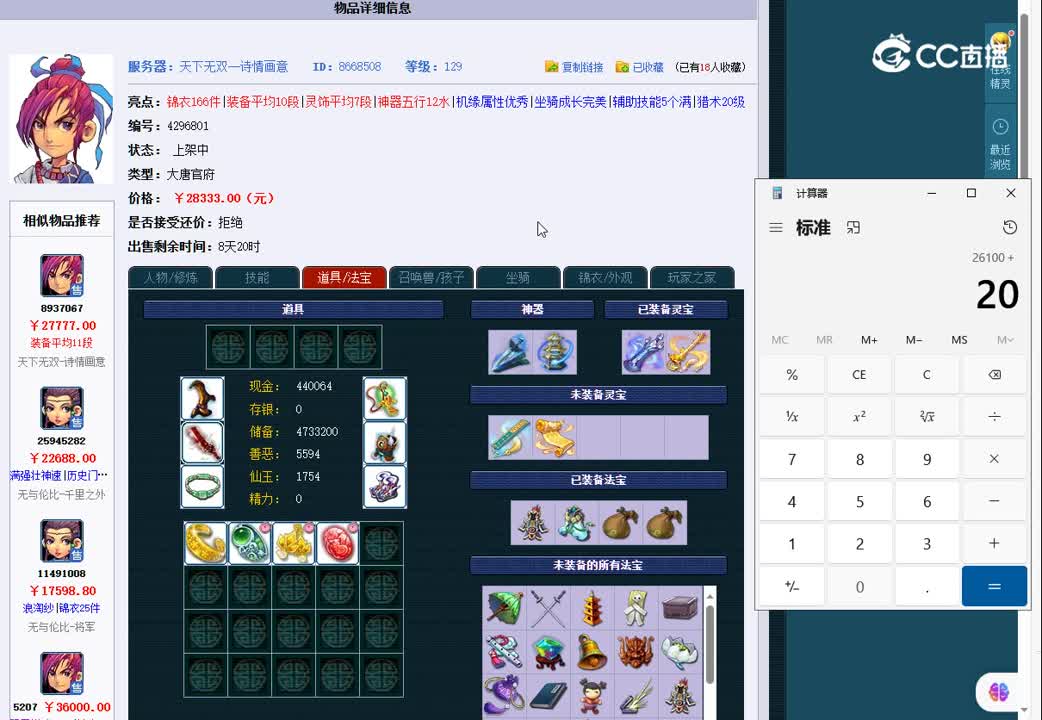Image resolution: width=1042 pixels, height=720 pixels.
Task: Click the unequipped 灵宝 ruler icon
Action: [x=510, y=437]
